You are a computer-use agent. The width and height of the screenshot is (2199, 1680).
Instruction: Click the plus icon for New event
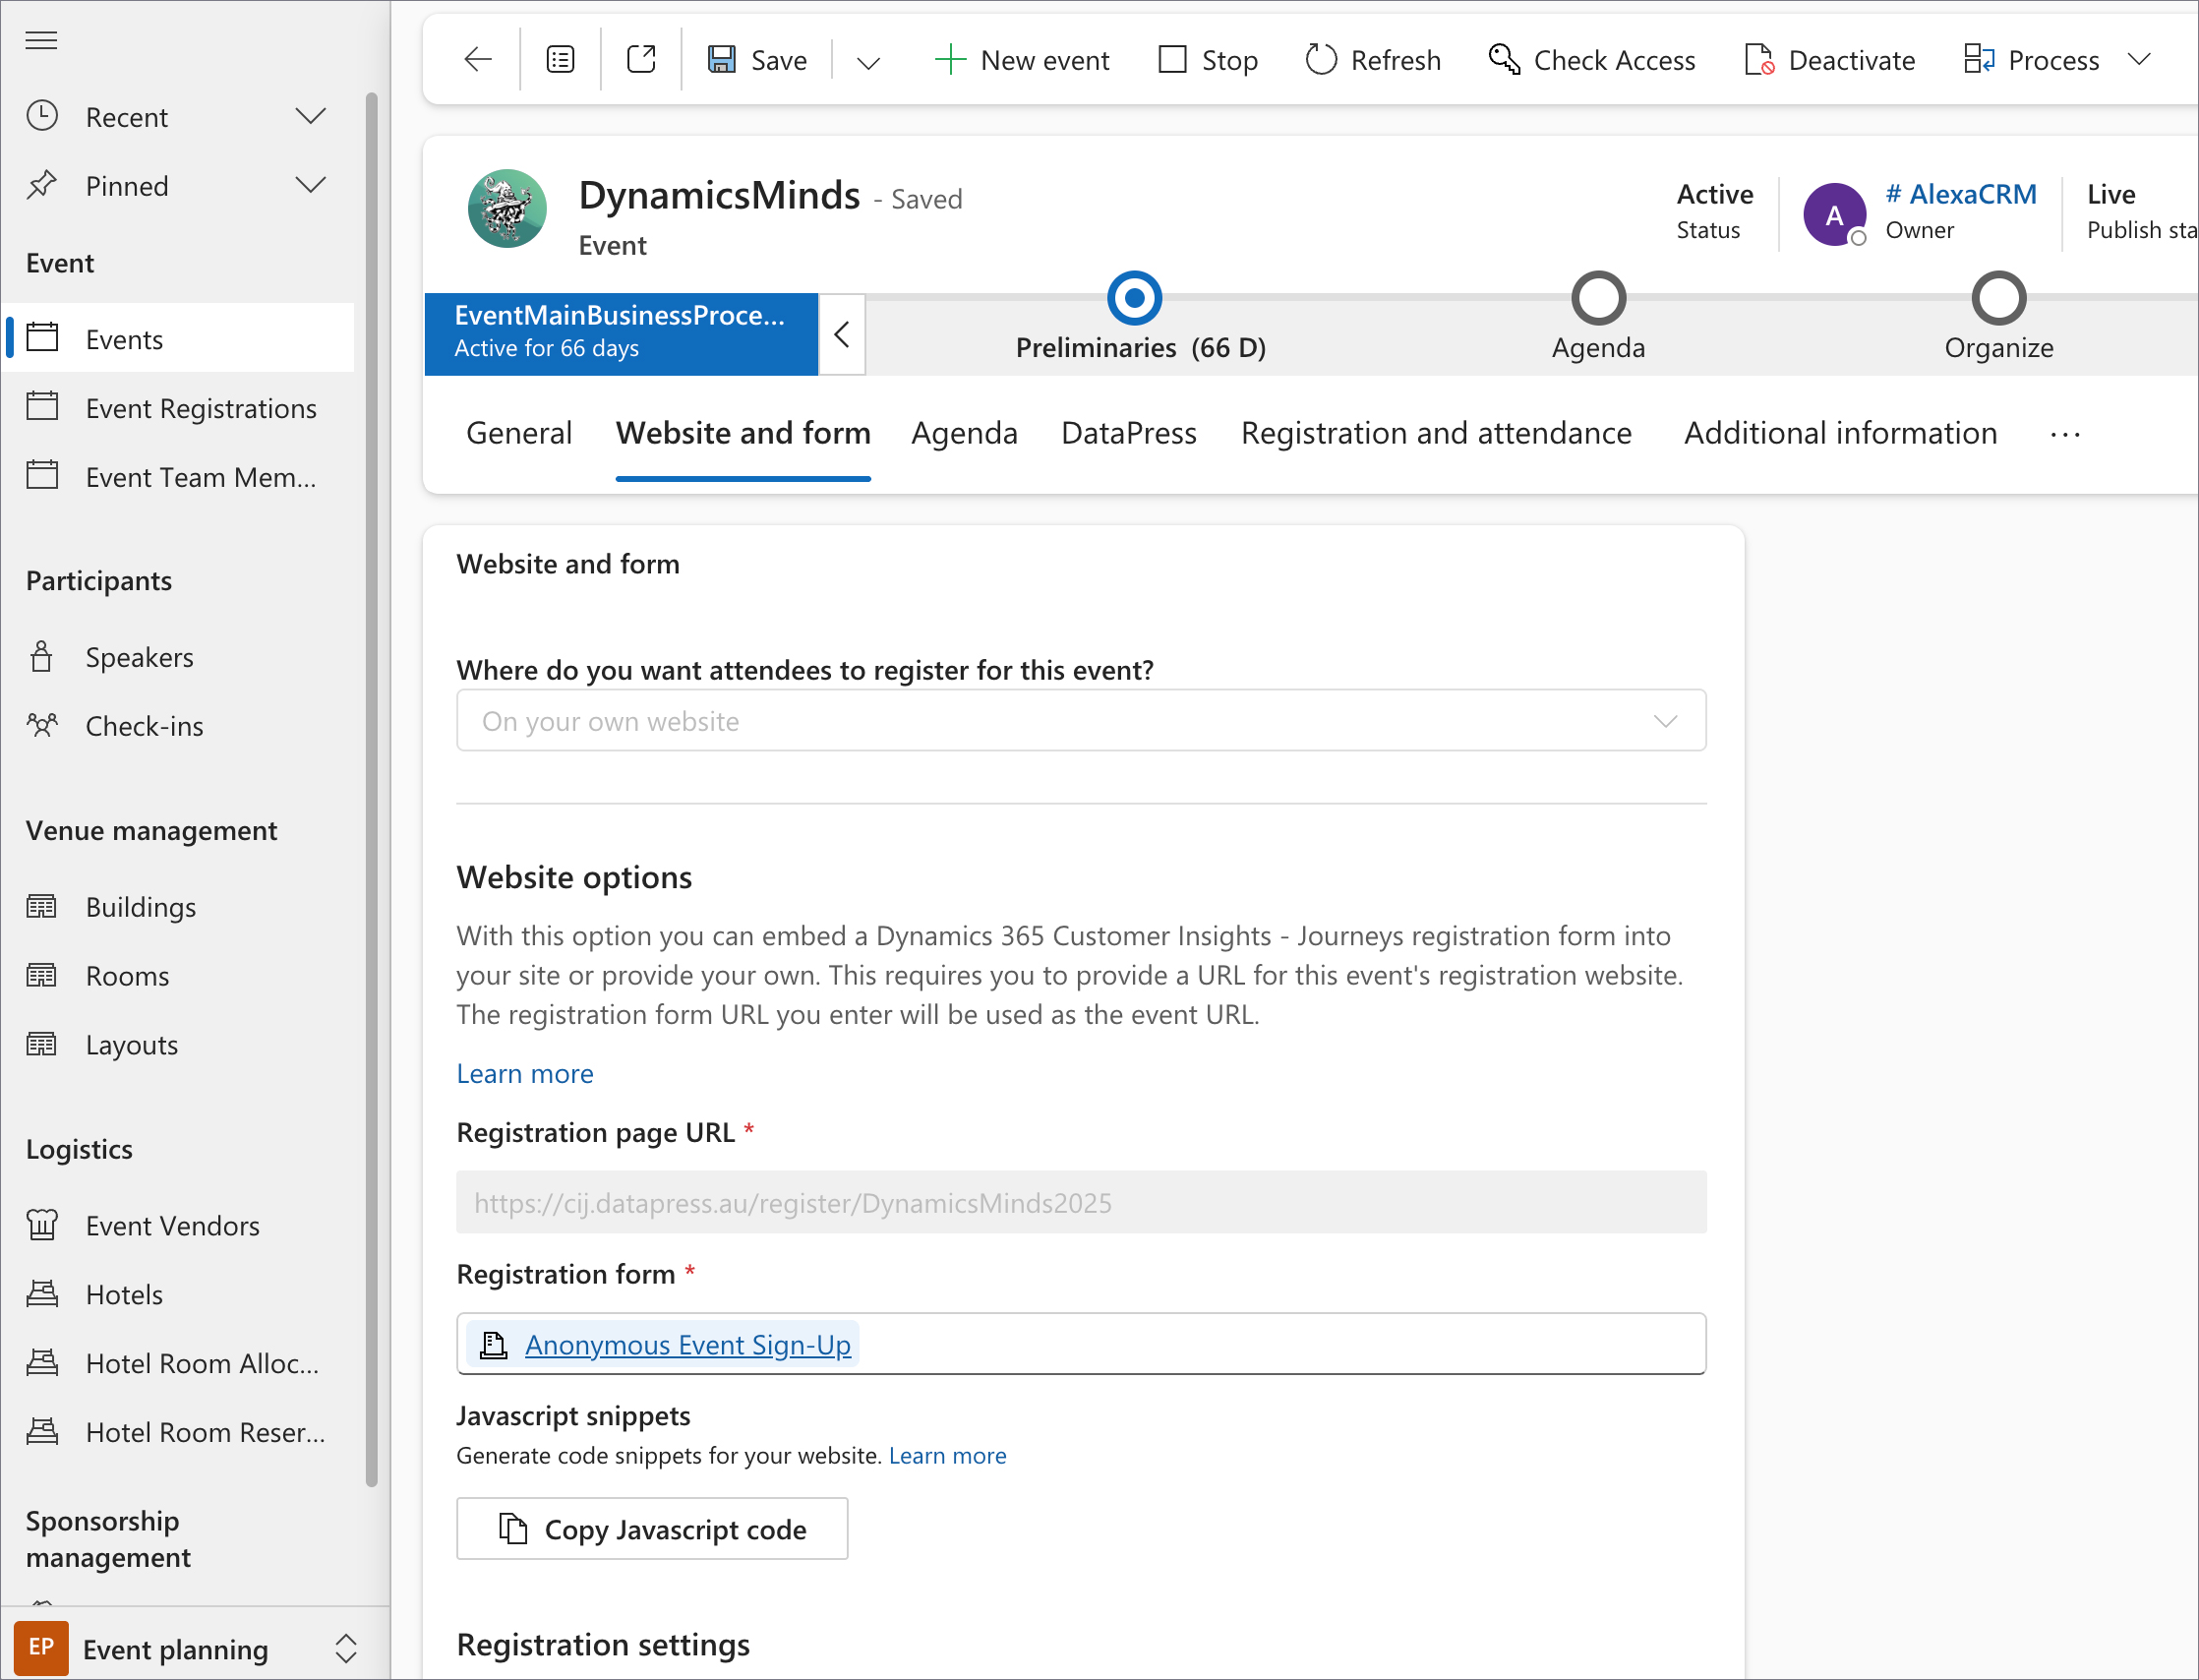tap(949, 60)
